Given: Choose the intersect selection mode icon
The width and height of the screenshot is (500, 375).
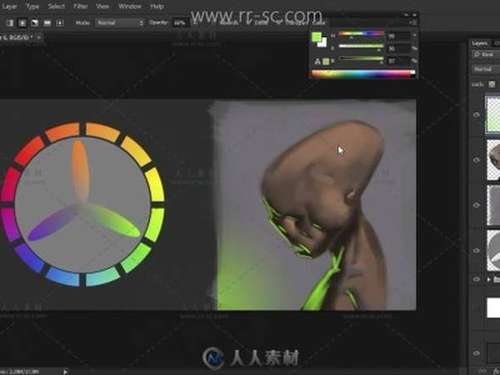Looking at the screenshot, I should (47, 23).
